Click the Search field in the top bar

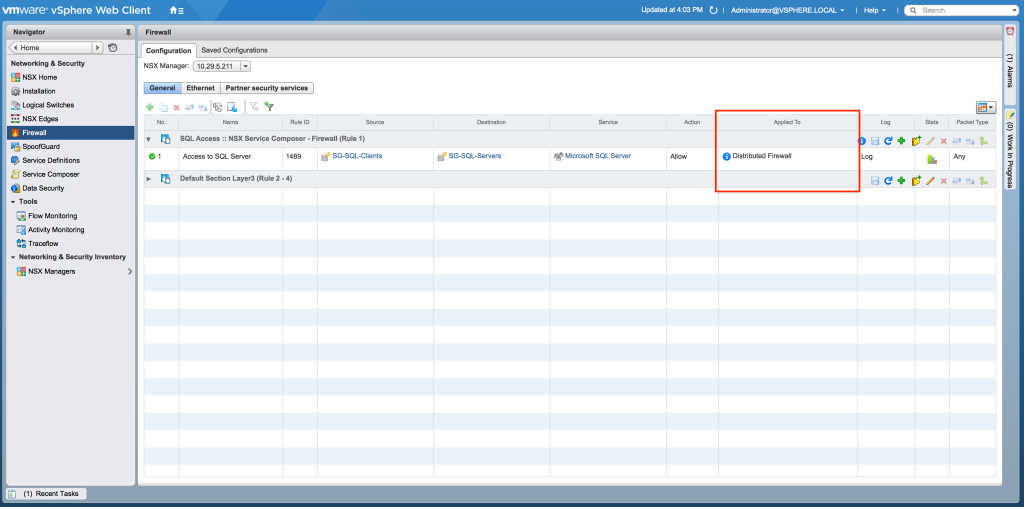[x=963, y=10]
